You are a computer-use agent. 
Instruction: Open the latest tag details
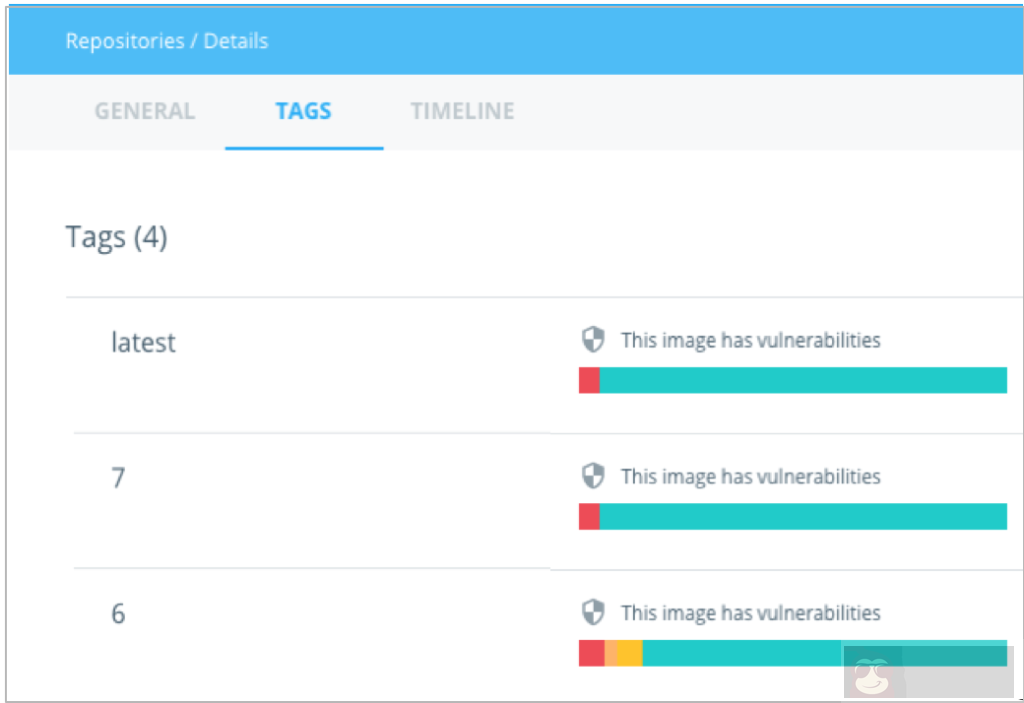pos(142,342)
